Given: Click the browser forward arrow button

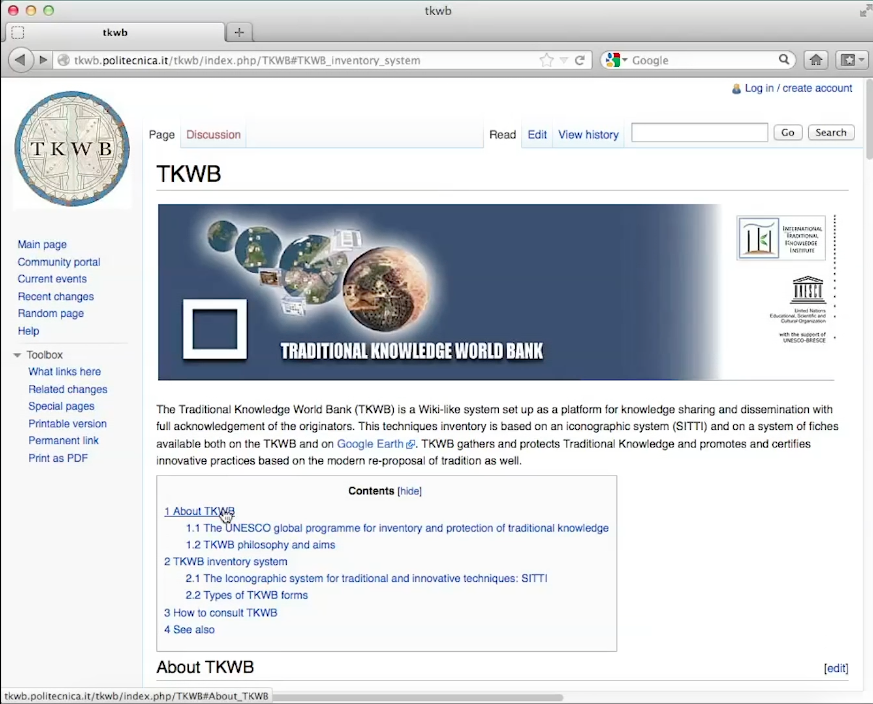Looking at the screenshot, I should point(43,60).
